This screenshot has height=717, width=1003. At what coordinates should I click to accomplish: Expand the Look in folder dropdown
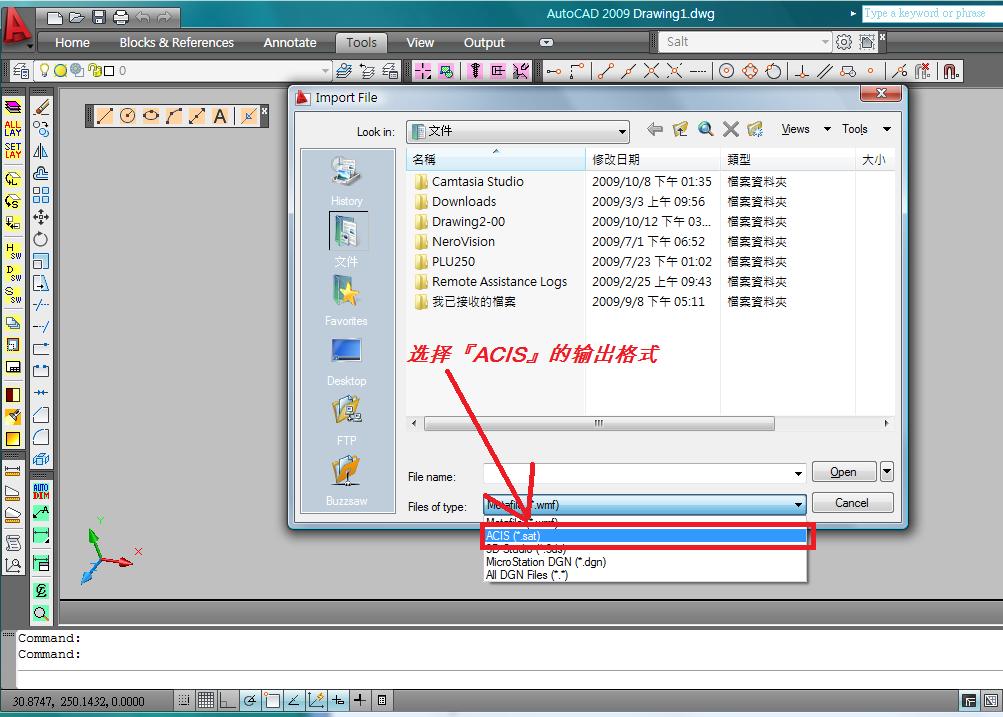(x=621, y=132)
